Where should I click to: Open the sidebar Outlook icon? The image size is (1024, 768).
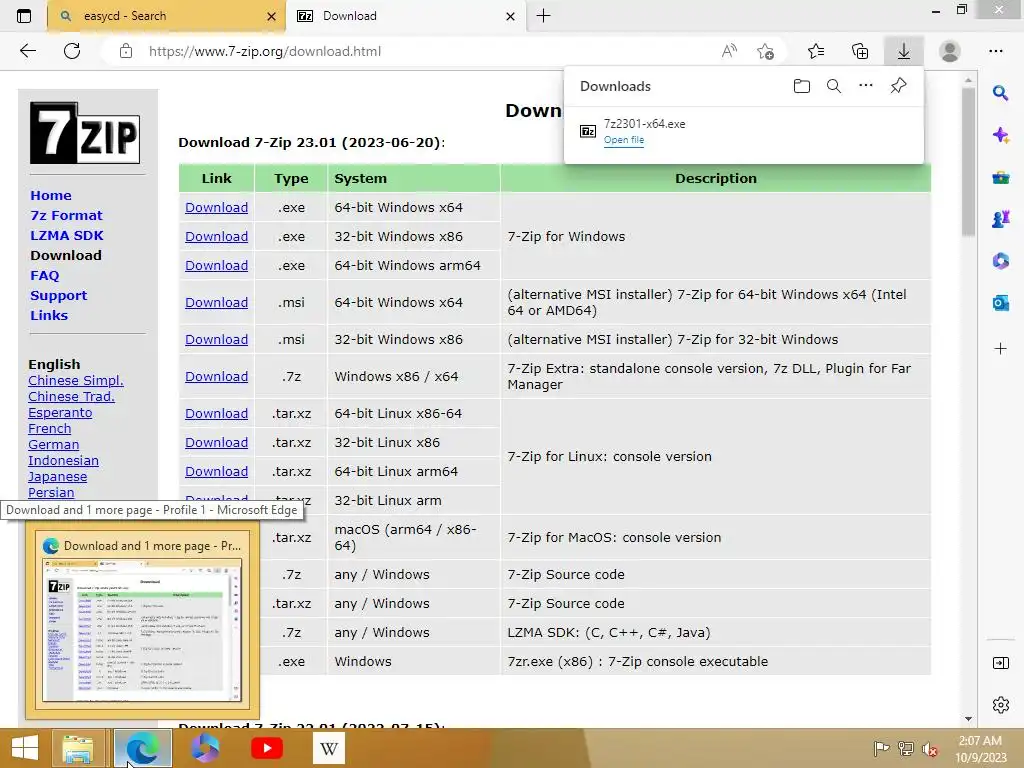pyautogui.click(x=1000, y=302)
